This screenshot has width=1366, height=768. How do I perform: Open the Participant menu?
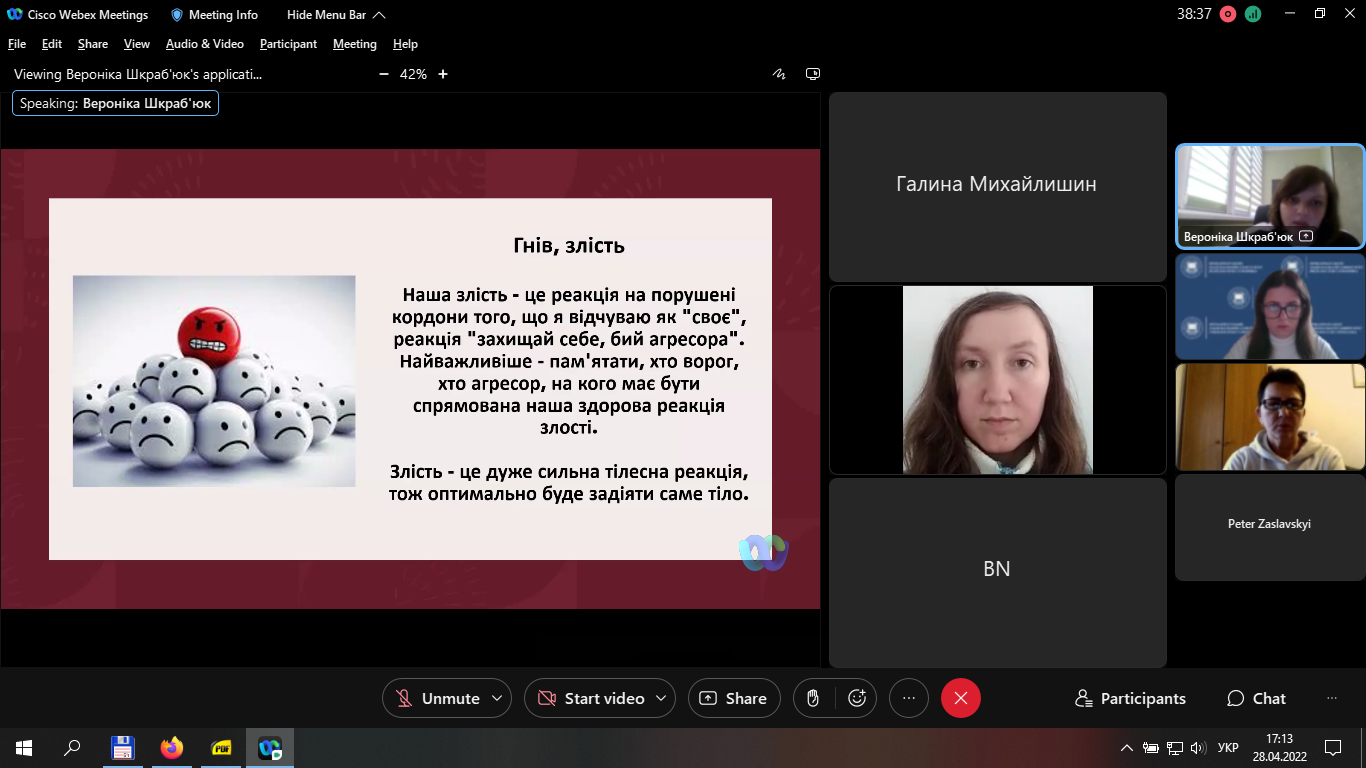click(x=288, y=44)
